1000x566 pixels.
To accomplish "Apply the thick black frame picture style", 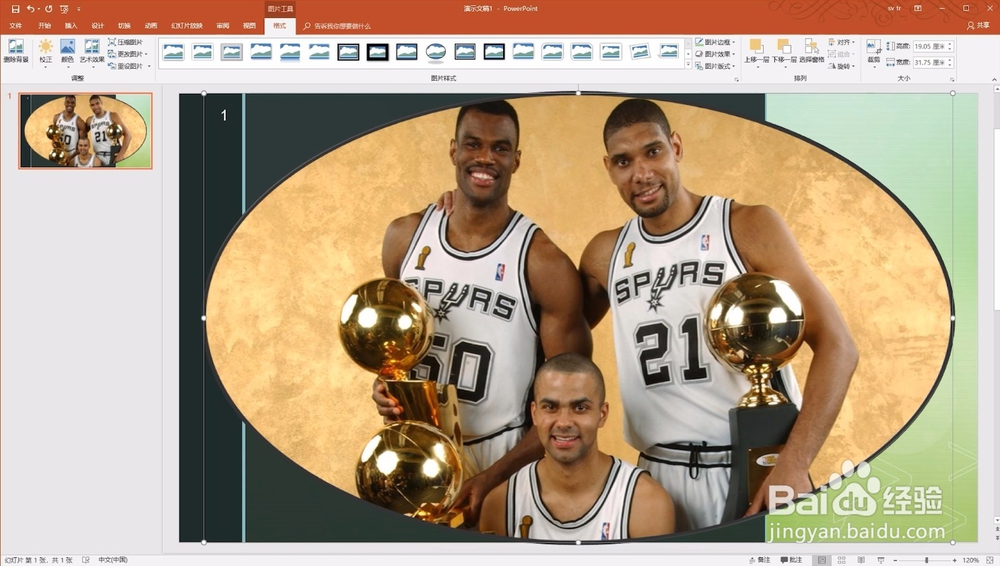I will (x=378, y=52).
